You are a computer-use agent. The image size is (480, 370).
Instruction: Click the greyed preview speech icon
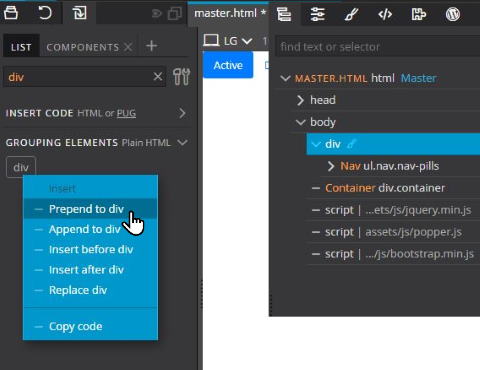click(157, 14)
